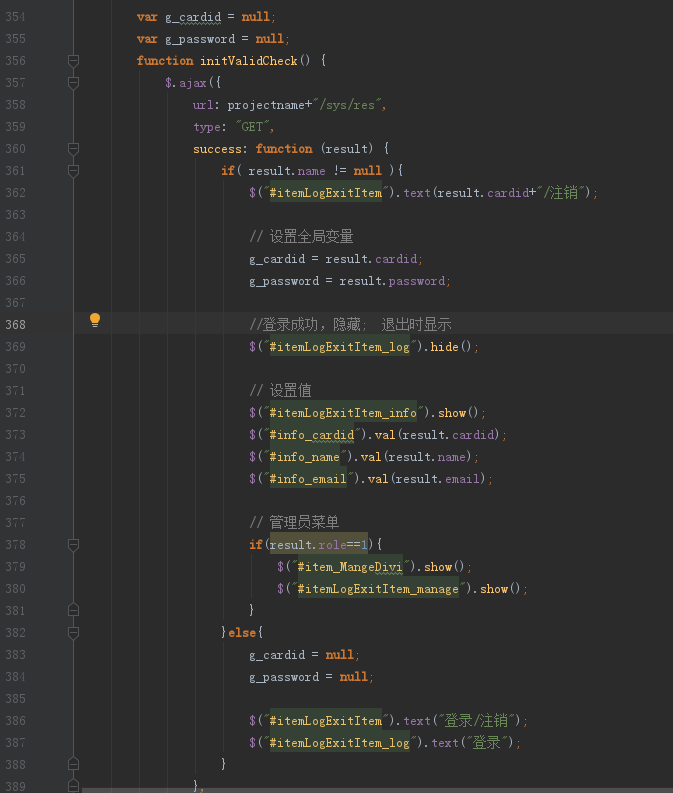Click g_cardid = null on line 383
Viewport: 673px width, 793px height.
pyautogui.click(x=301, y=655)
